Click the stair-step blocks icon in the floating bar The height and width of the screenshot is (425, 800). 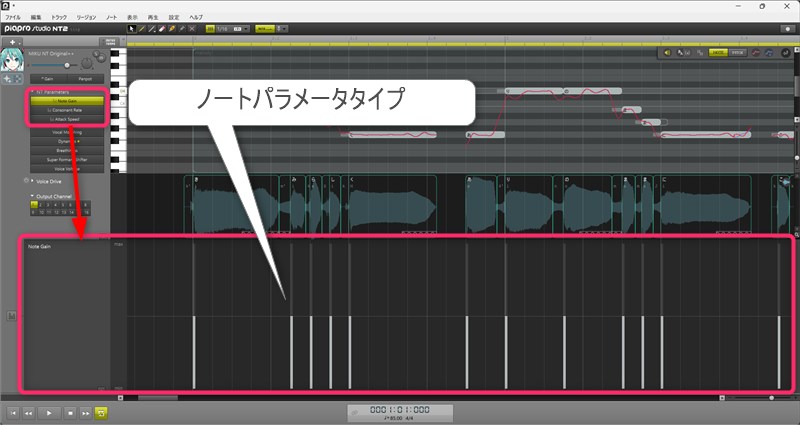700,53
